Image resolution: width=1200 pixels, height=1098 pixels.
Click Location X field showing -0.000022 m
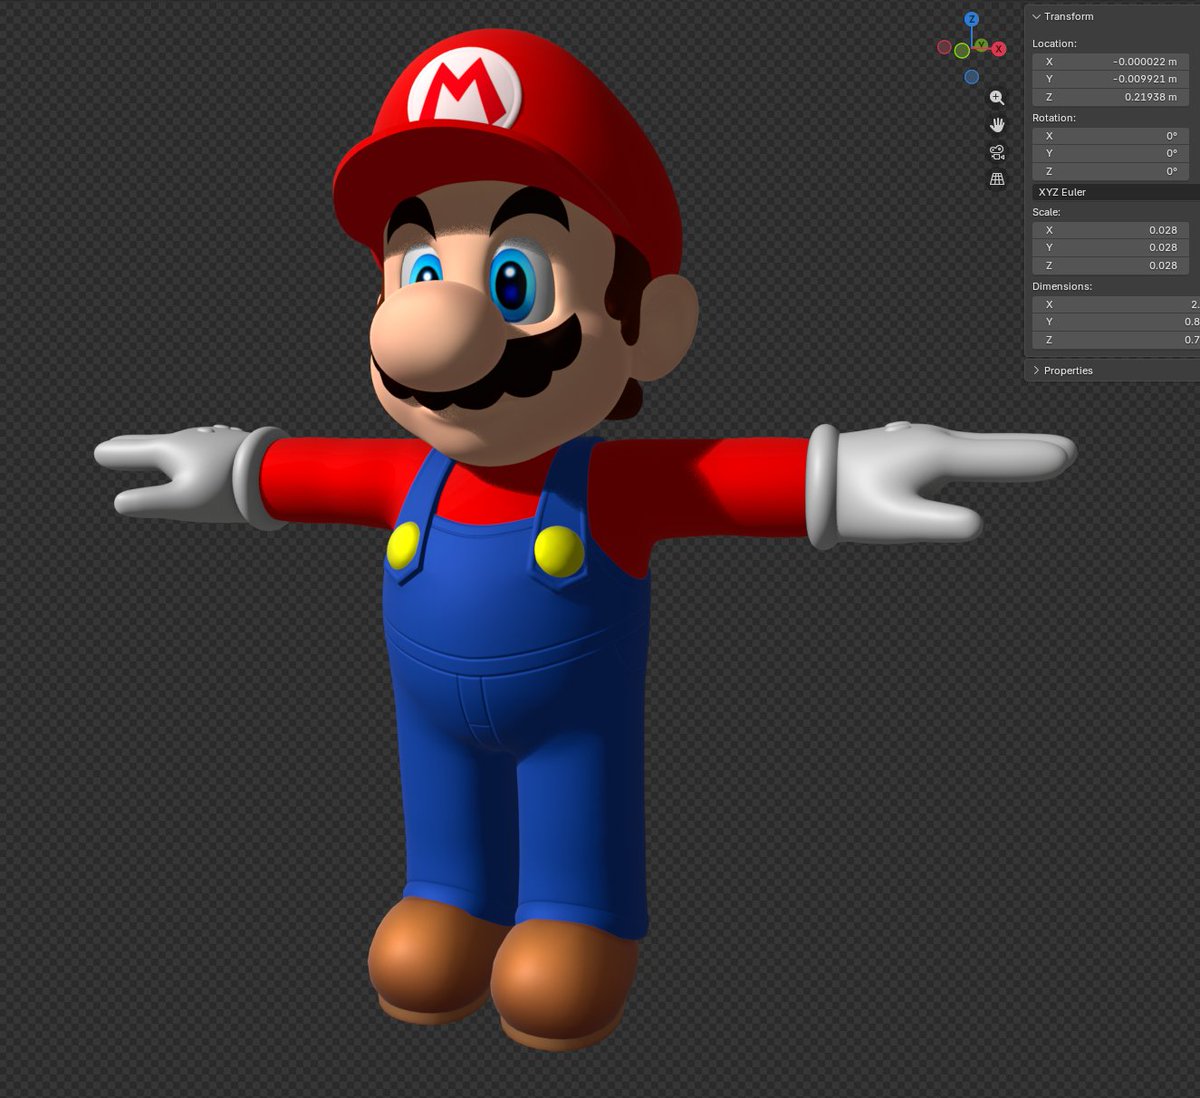pos(1110,61)
